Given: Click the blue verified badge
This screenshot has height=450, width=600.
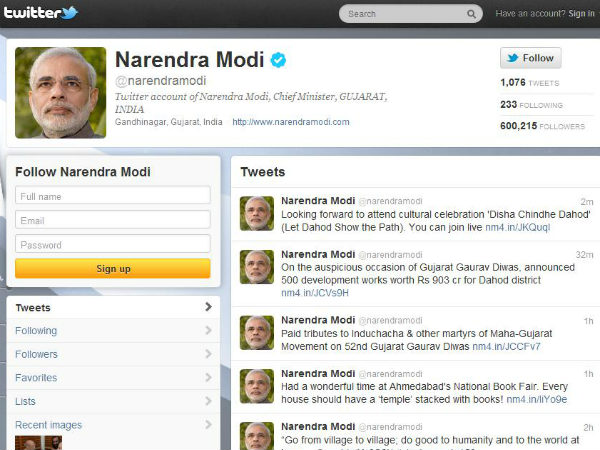Looking at the screenshot, I should pos(278,60).
